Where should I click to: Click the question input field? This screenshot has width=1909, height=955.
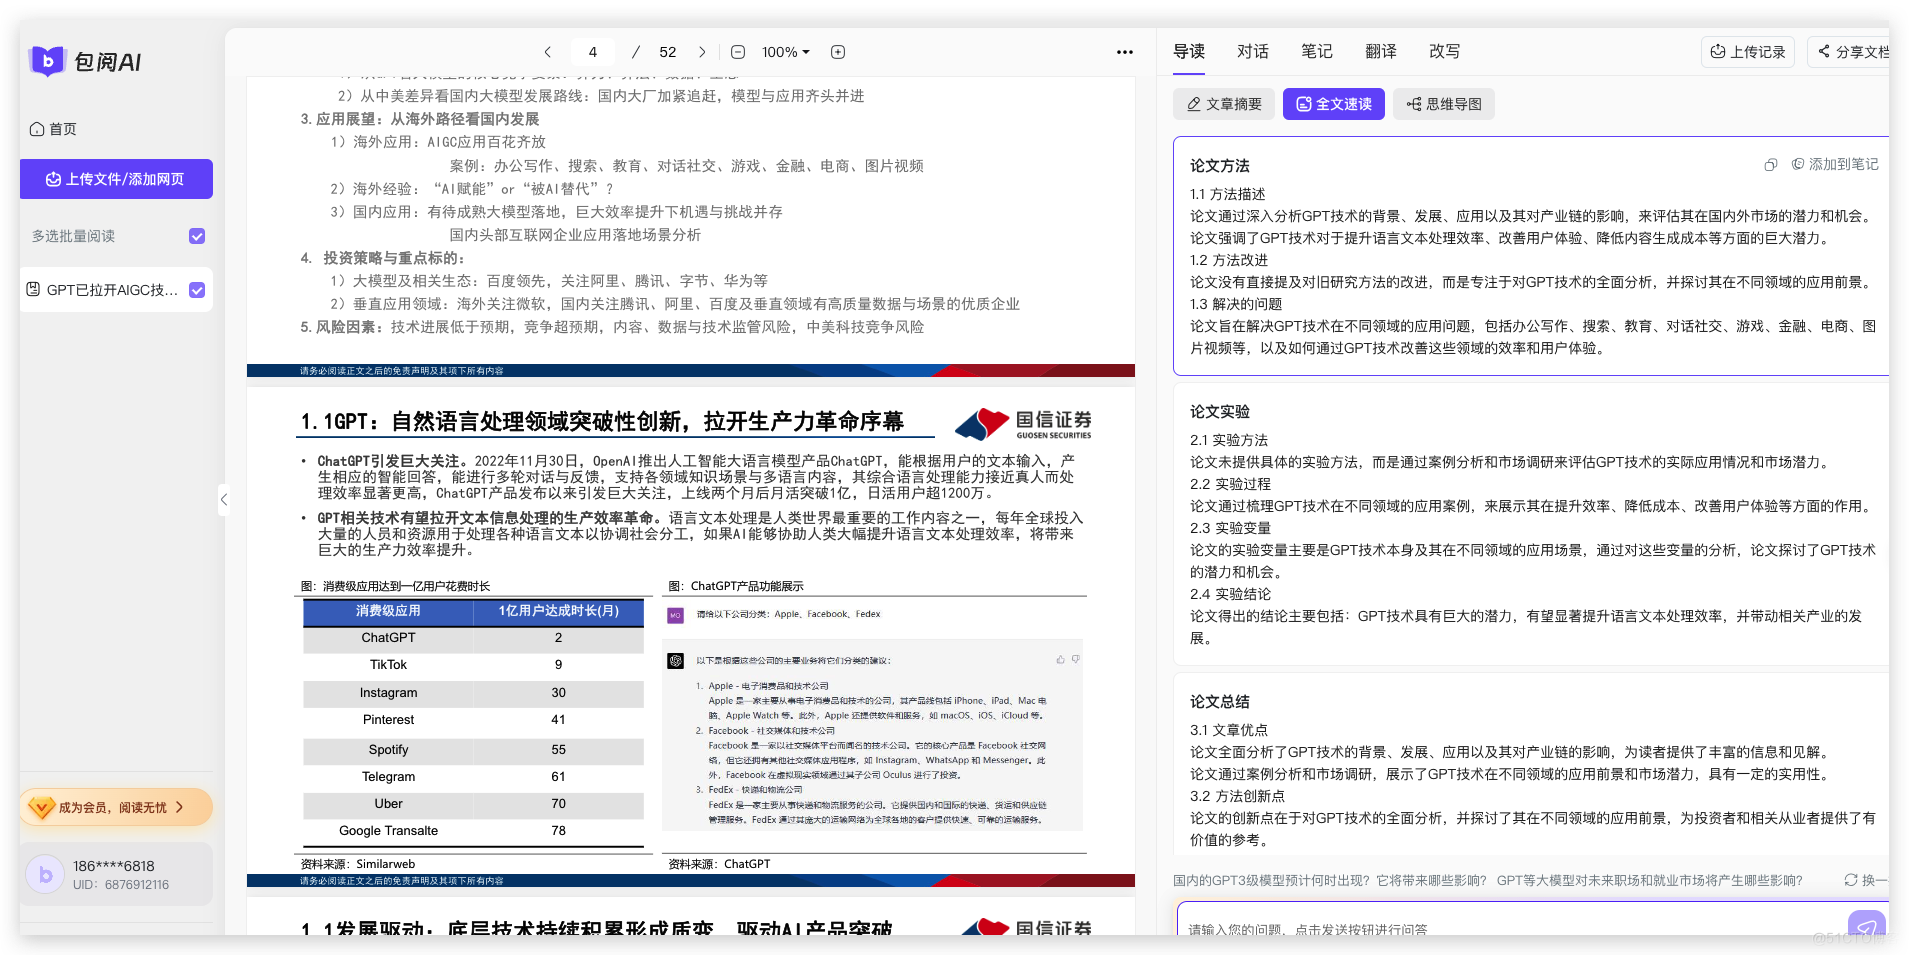click(x=1510, y=928)
